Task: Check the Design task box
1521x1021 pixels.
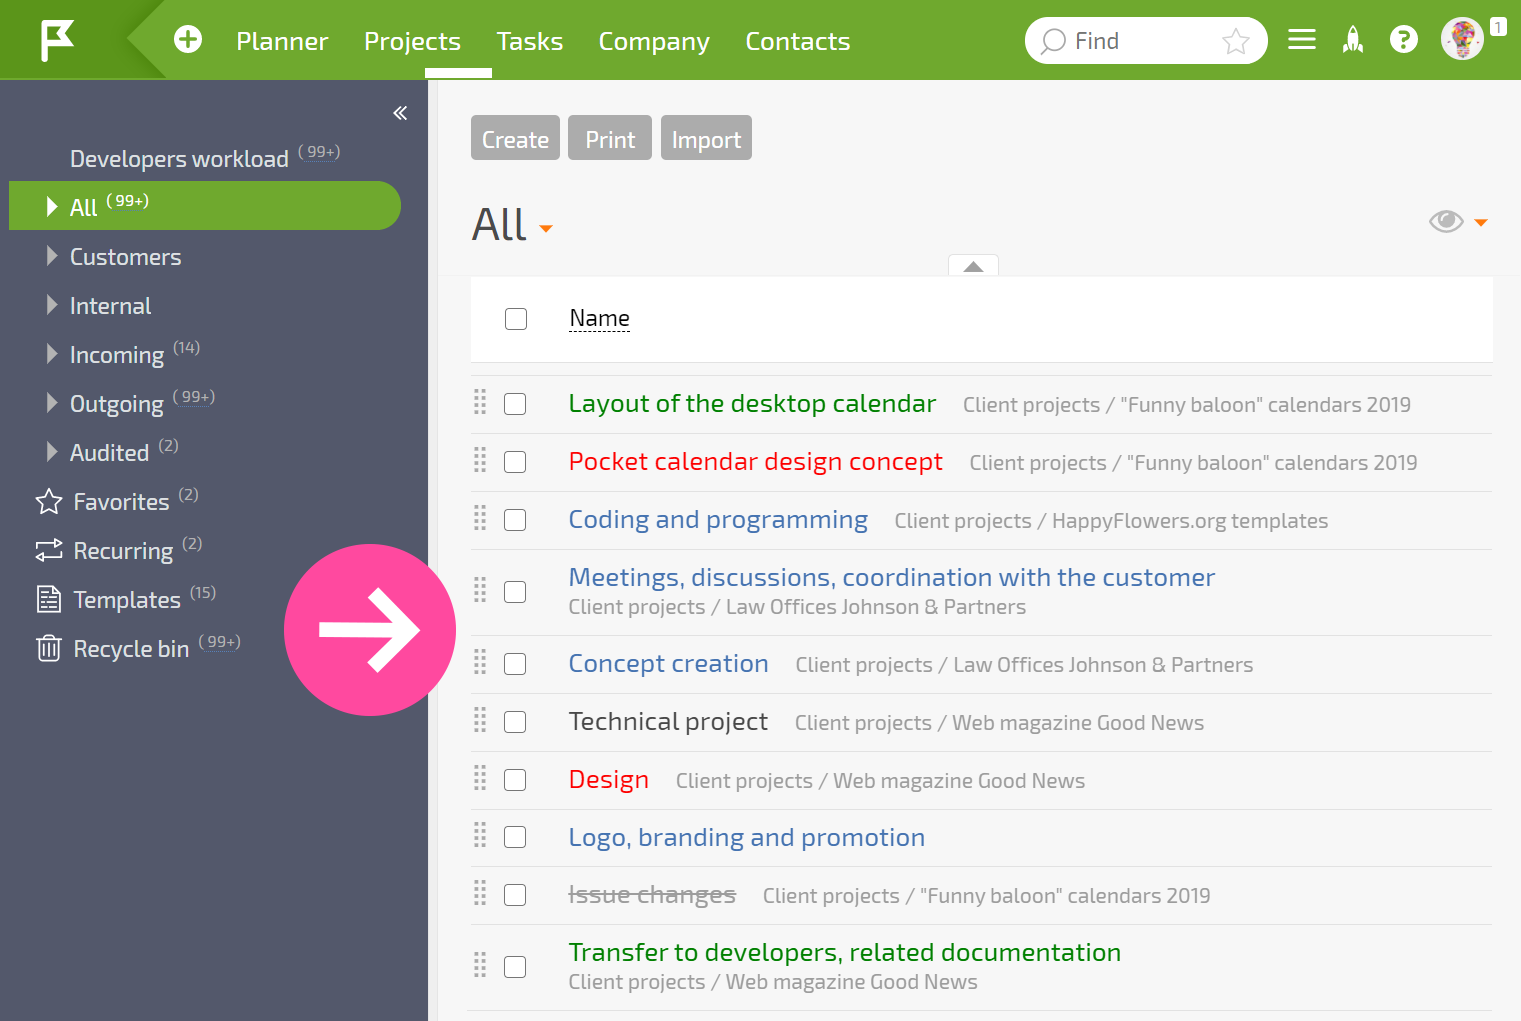Action: tap(515, 780)
